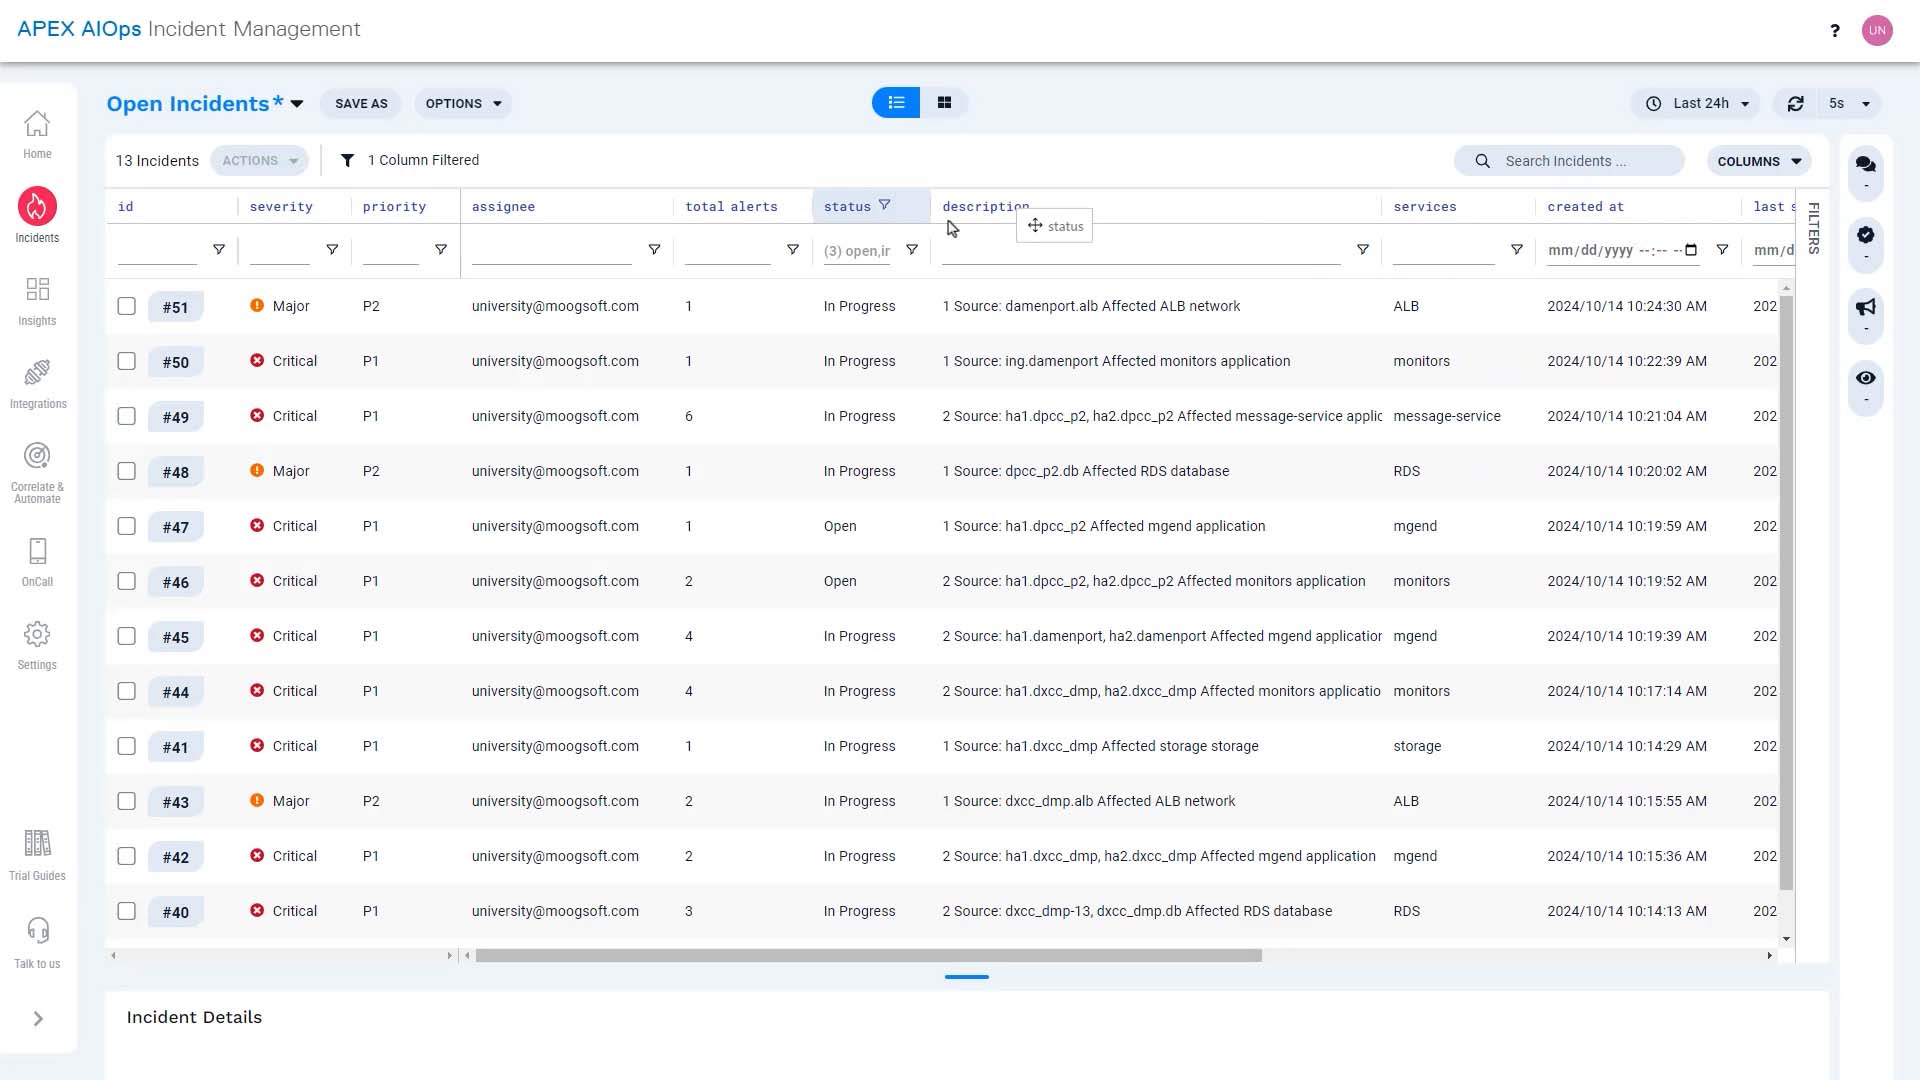Click the SAVE AS button
The image size is (1920, 1080).
tap(361, 104)
